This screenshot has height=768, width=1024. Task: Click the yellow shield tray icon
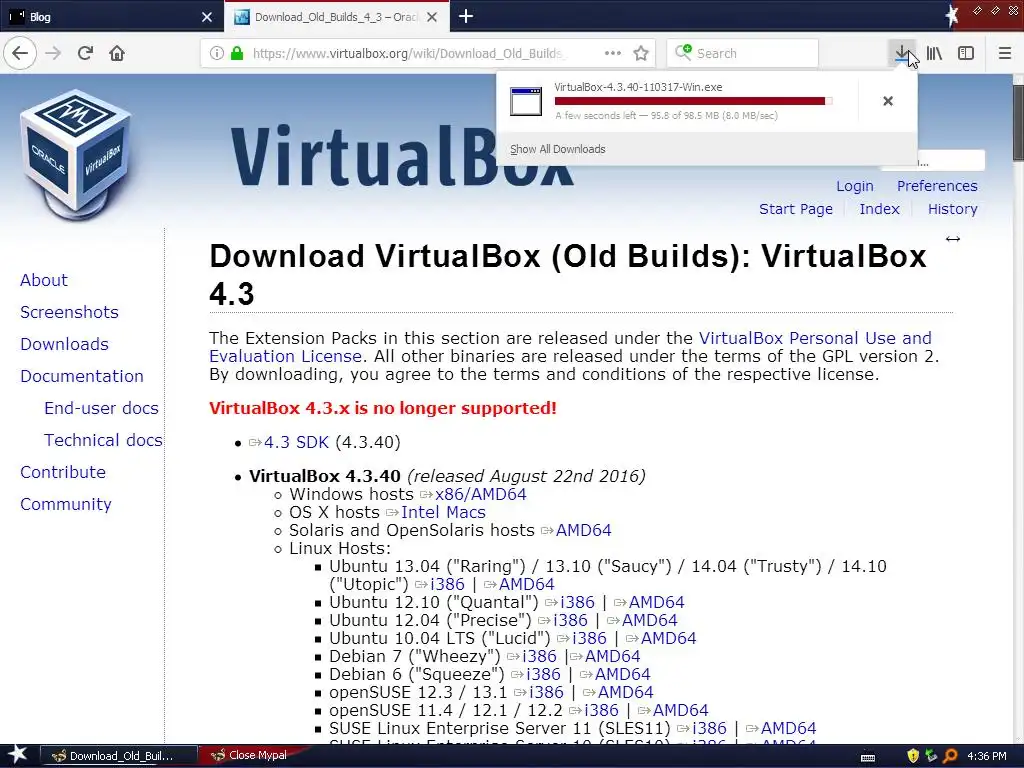point(913,756)
